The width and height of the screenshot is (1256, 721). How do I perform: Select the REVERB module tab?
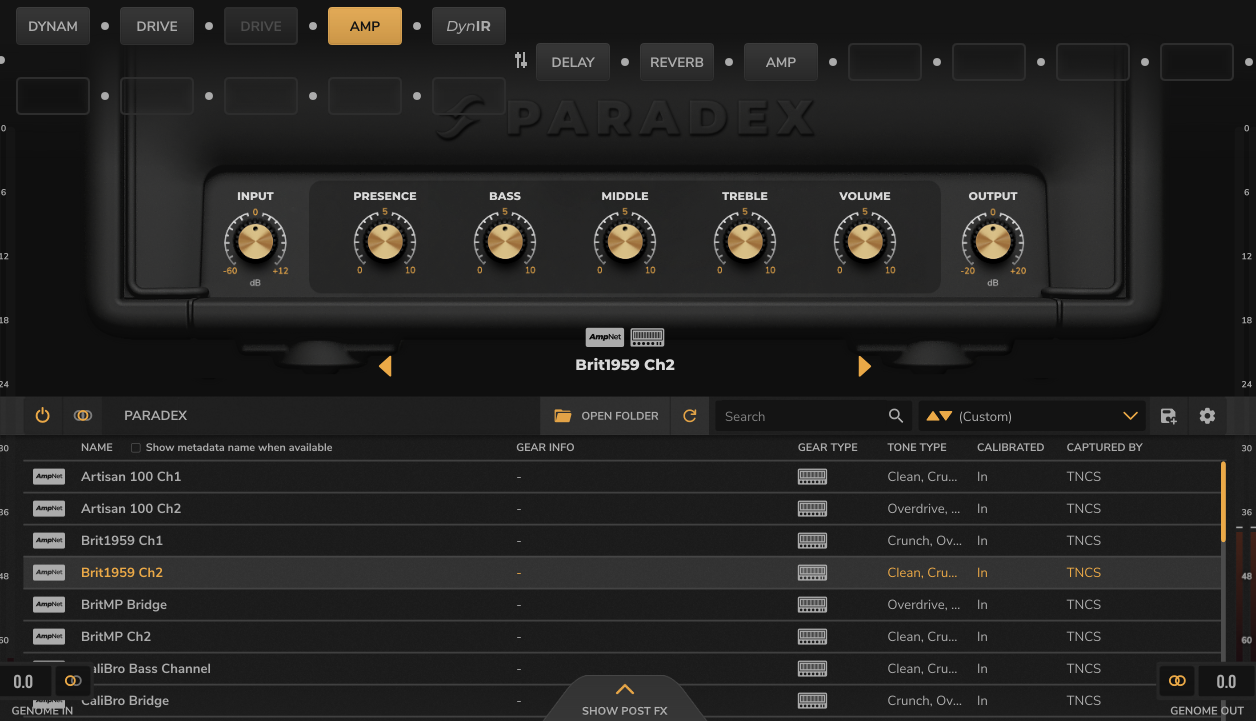click(677, 62)
